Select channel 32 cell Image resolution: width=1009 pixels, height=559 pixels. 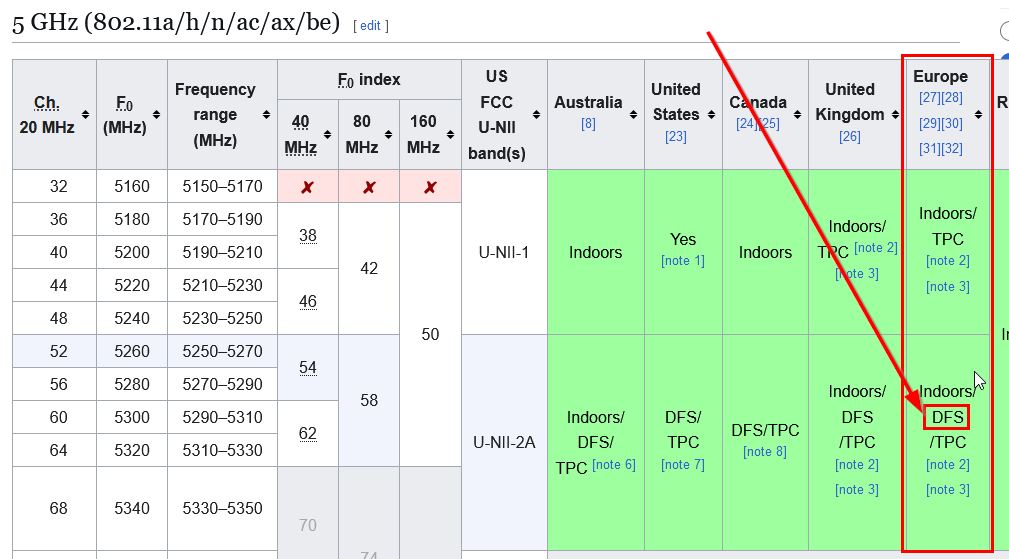pyautogui.click(x=55, y=187)
